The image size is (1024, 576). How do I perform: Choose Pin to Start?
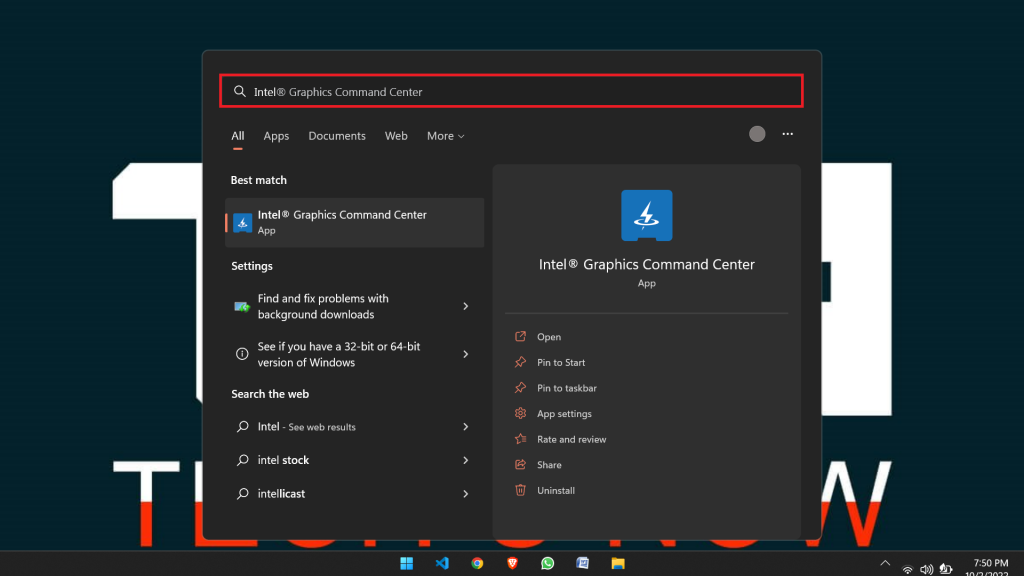click(561, 362)
